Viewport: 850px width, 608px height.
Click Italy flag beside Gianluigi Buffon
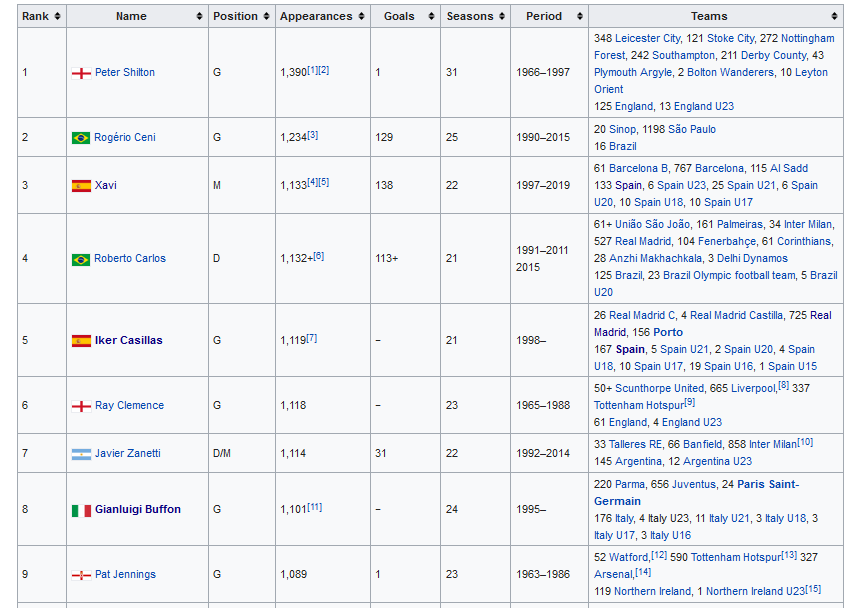pos(81,510)
